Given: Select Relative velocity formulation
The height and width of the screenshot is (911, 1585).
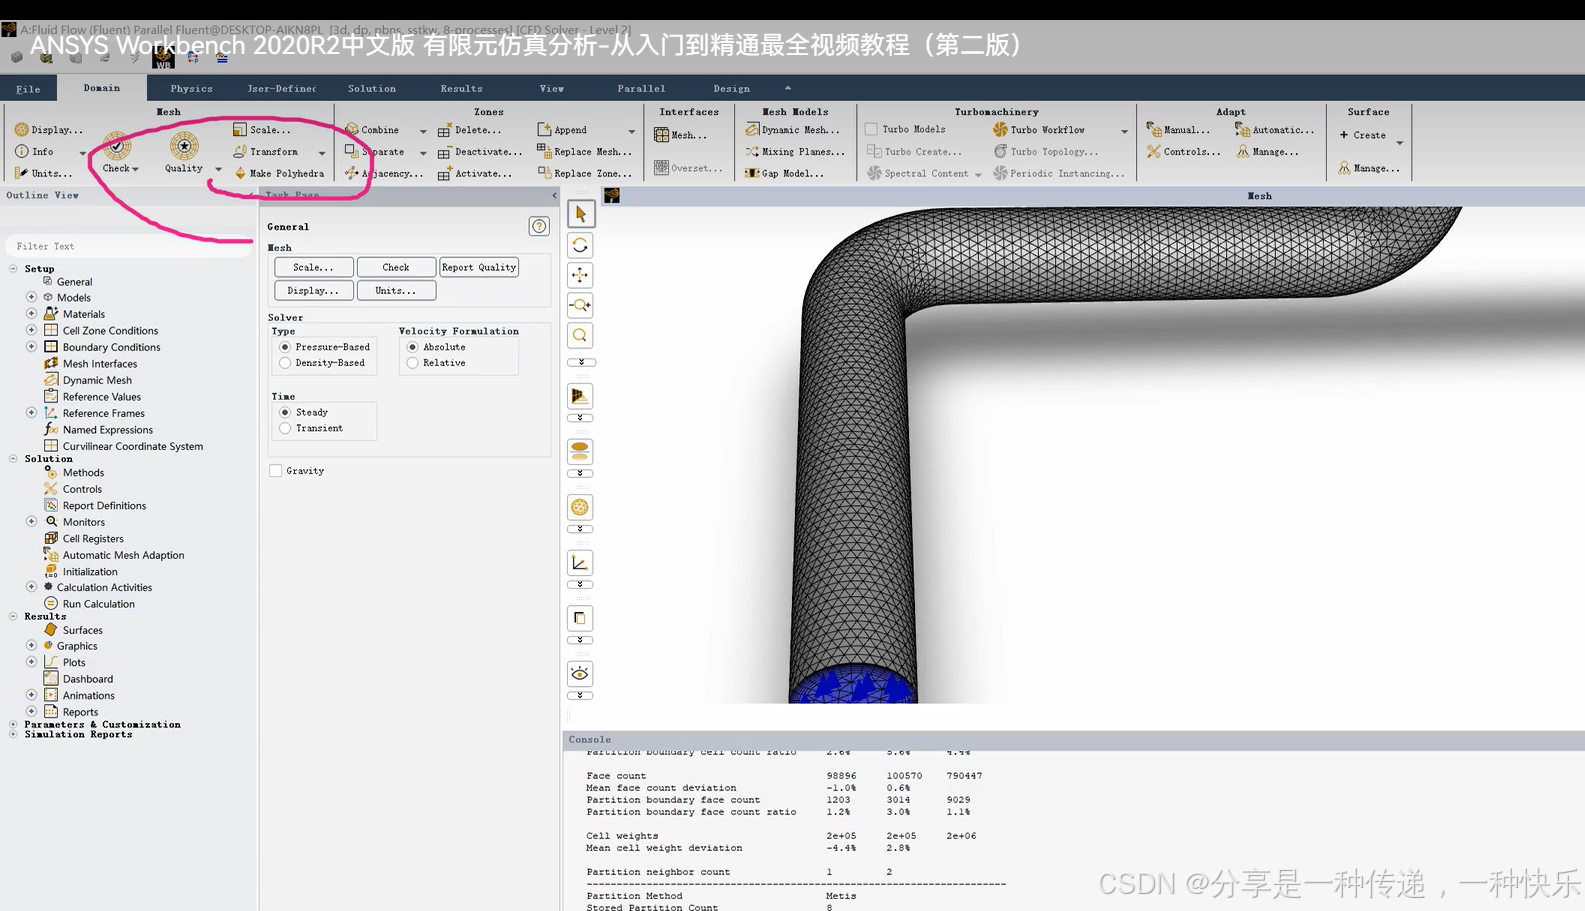Looking at the screenshot, I should [412, 363].
